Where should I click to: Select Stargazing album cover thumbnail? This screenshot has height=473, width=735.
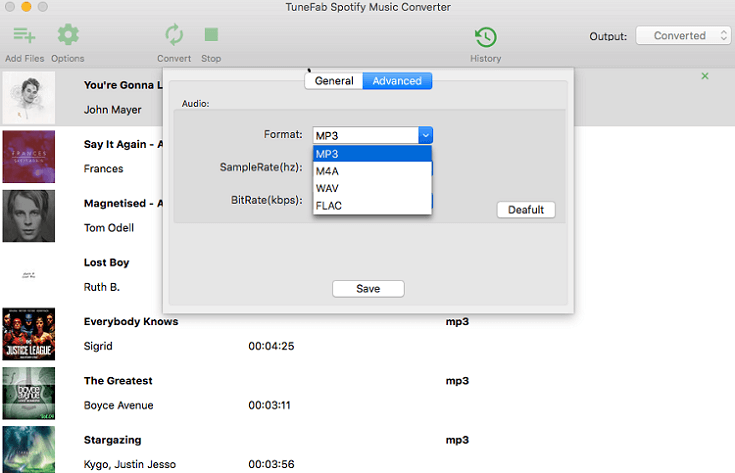pyautogui.click(x=29, y=450)
